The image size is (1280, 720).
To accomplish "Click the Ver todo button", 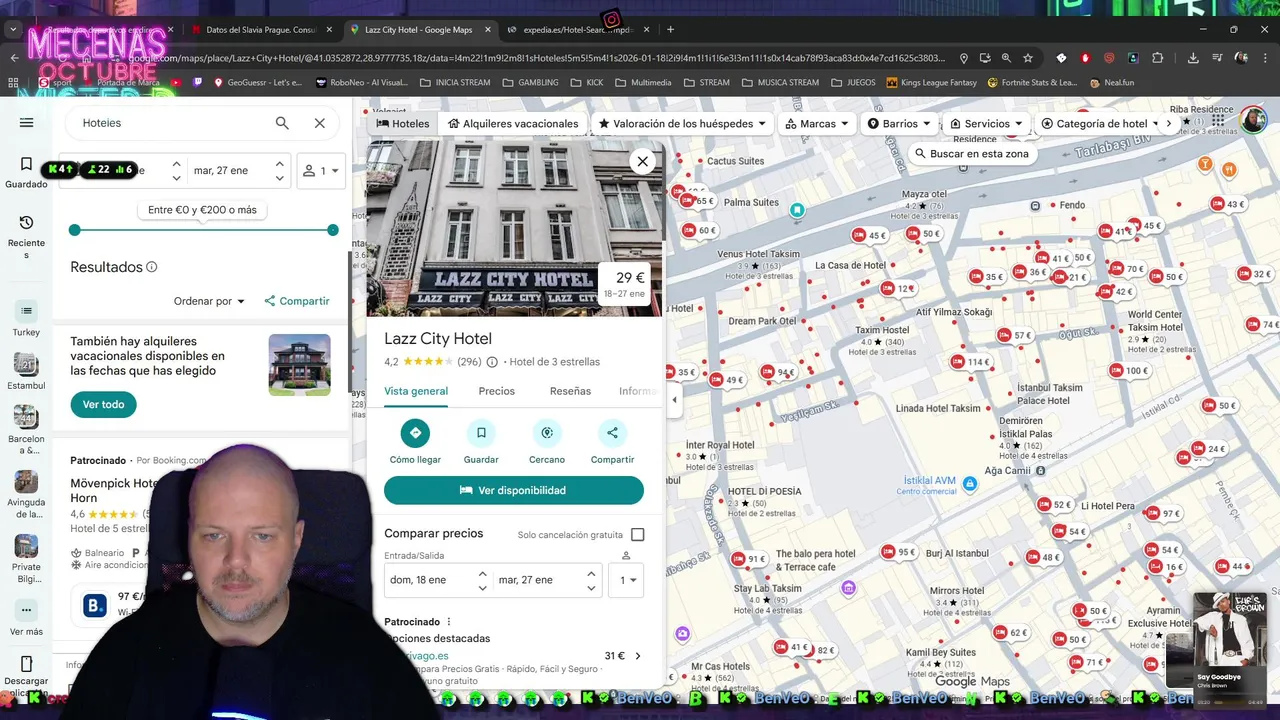I will [x=103, y=404].
